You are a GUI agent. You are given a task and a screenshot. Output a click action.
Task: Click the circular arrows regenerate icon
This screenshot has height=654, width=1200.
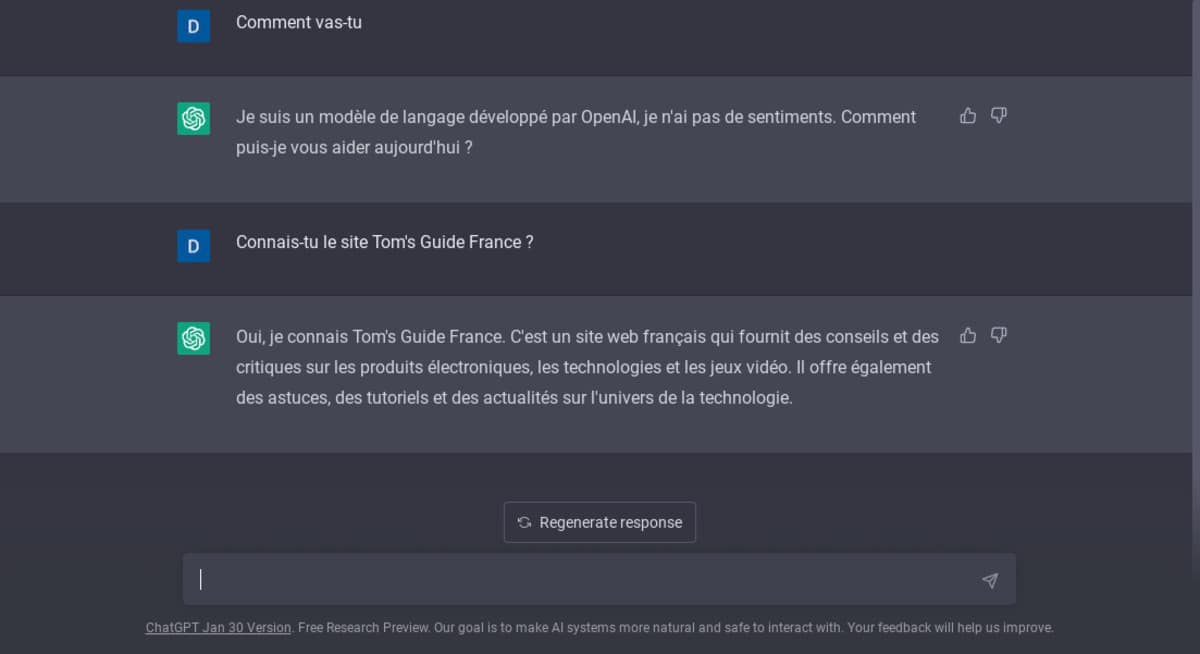point(524,522)
